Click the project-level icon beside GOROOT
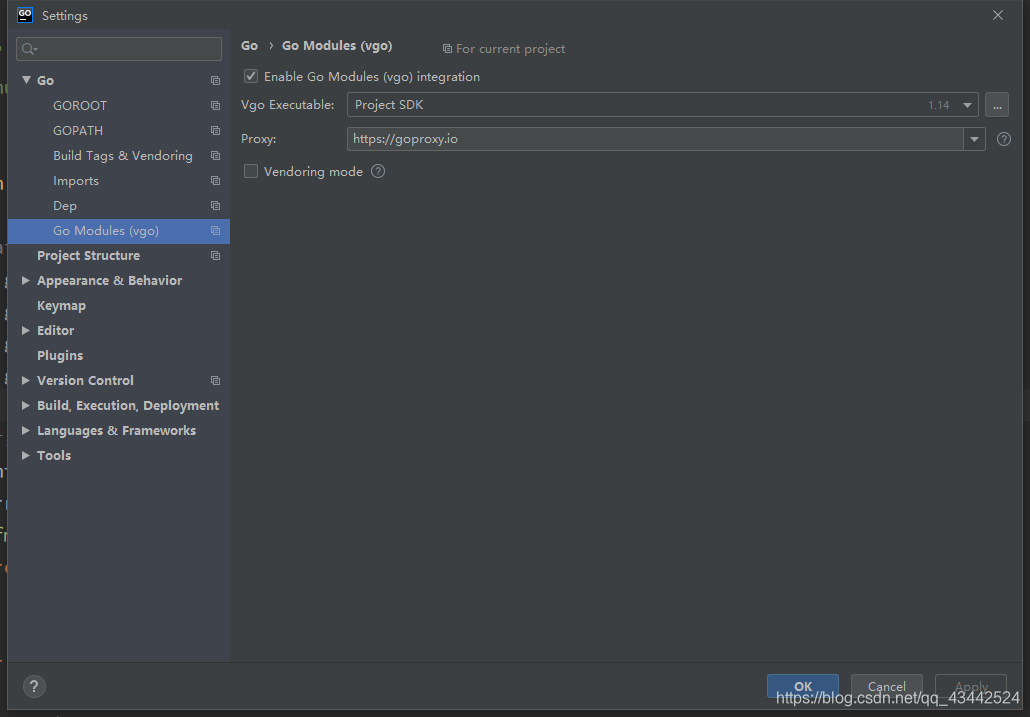 click(215, 105)
